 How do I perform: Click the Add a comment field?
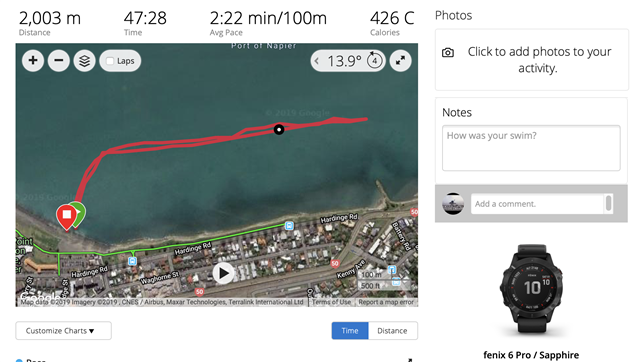coord(537,204)
